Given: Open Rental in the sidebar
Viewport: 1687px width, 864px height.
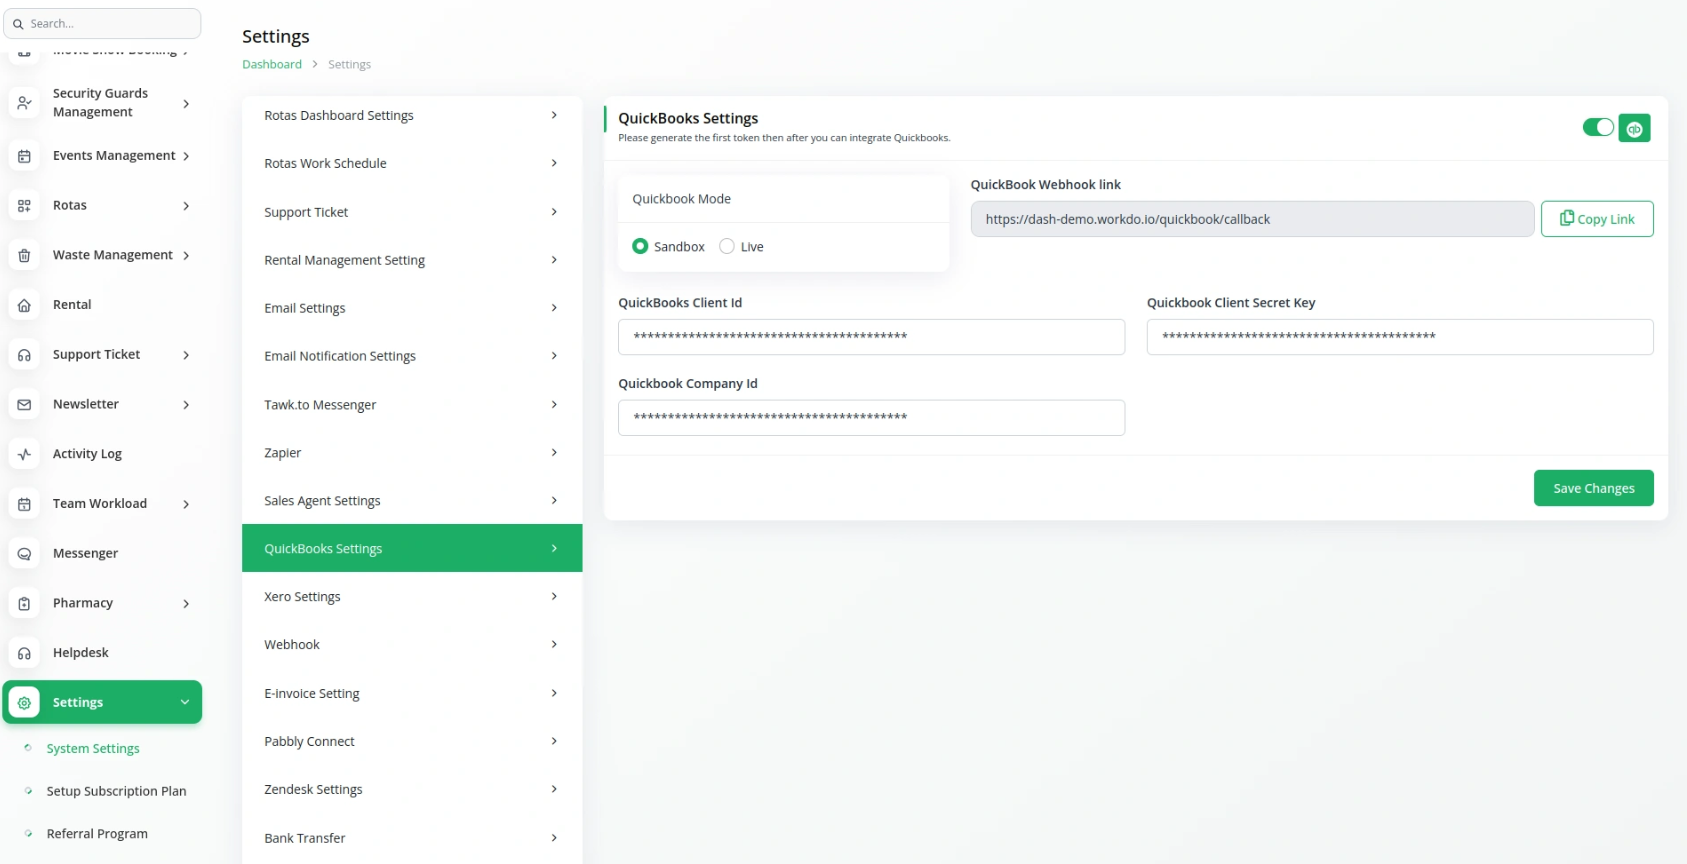Looking at the screenshot, I should tap(72, 305).
